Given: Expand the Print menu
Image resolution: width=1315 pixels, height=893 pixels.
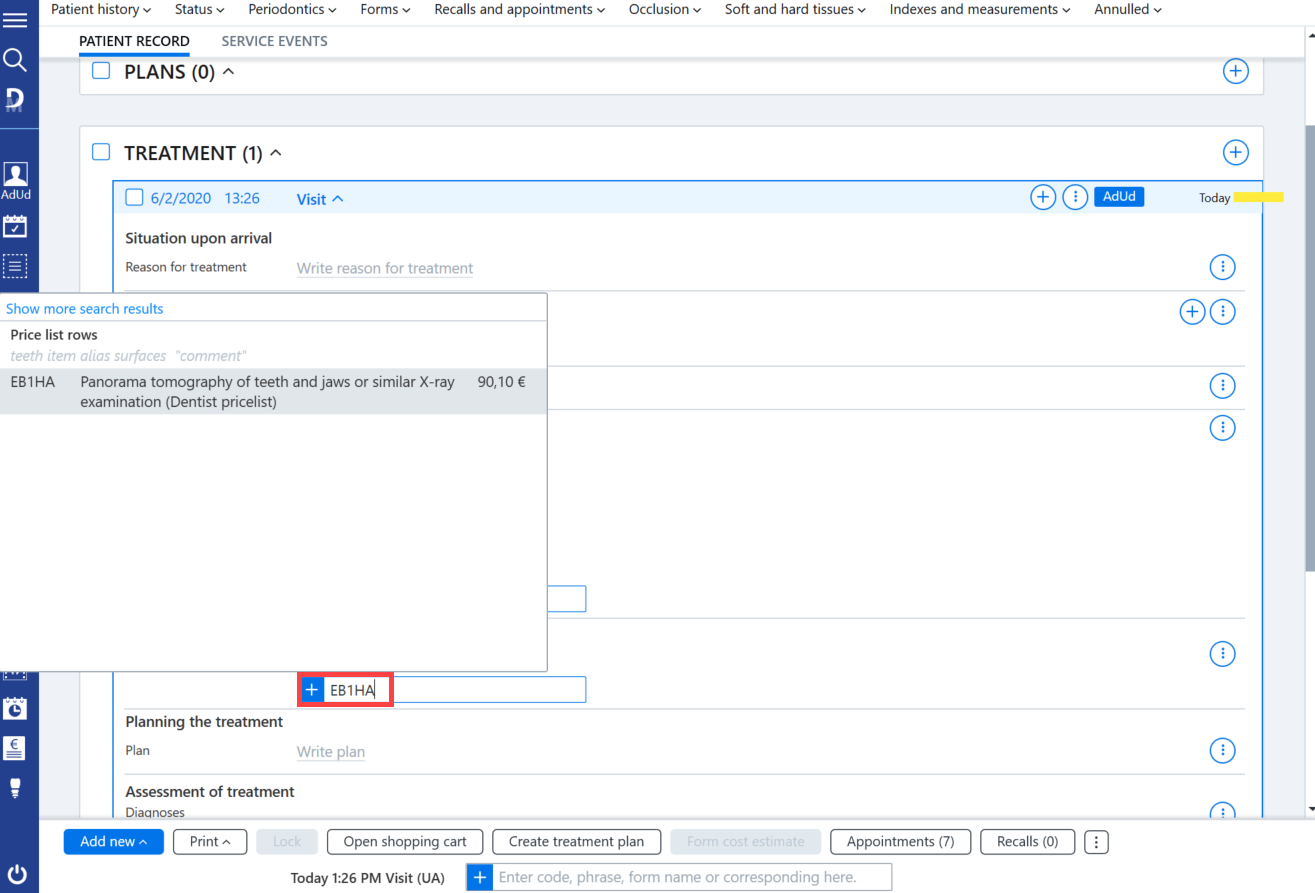Looking at the screenshot, I should click(x=210, y=842).
